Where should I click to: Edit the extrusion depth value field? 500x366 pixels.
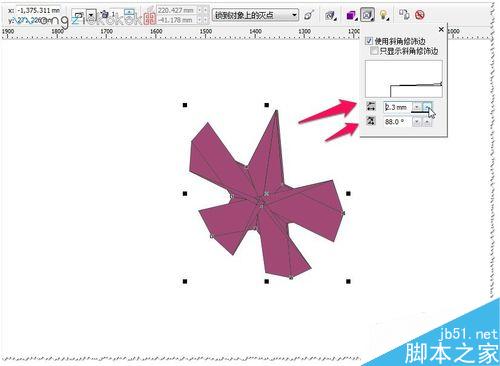click(x=117, y=15)
